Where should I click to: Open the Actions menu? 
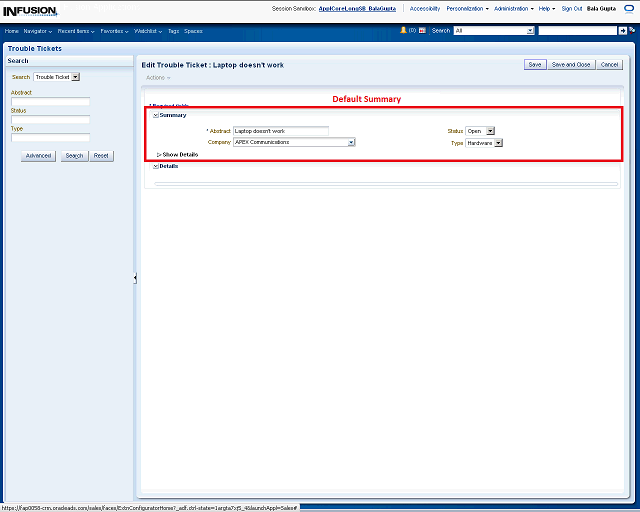(158, 77)
